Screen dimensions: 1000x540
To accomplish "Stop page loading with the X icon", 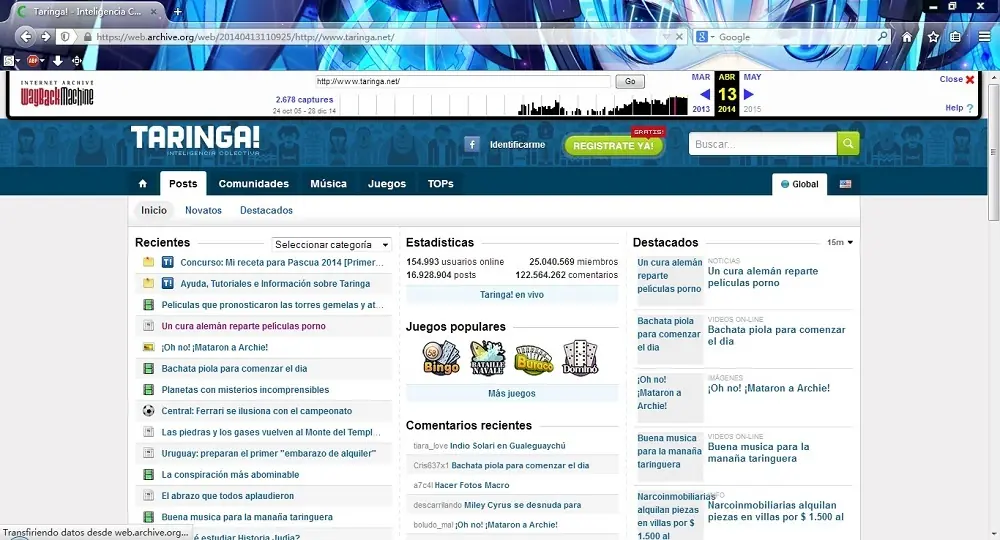I will tap(679, 37).
